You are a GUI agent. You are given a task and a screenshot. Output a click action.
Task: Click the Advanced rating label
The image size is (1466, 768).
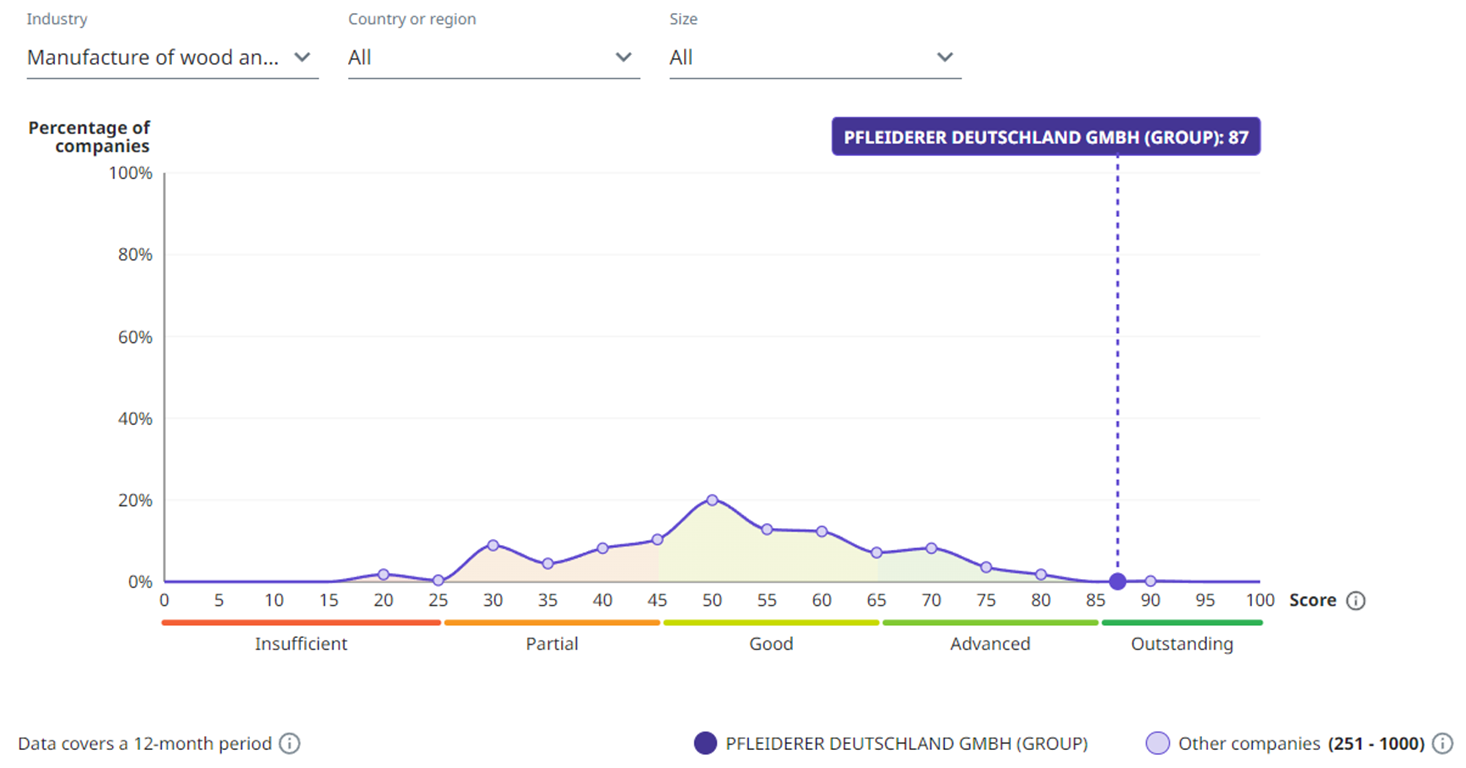990,644
